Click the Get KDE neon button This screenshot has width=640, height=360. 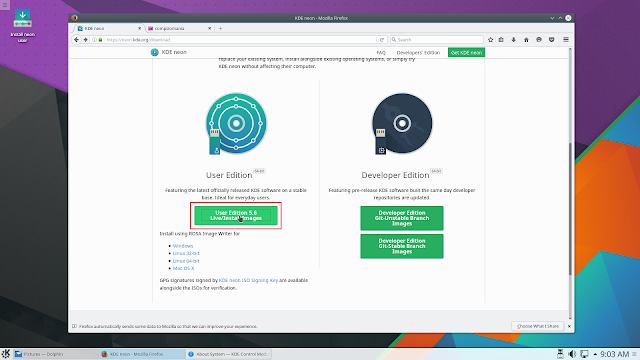pyautogui.click(x=466, y=53)
